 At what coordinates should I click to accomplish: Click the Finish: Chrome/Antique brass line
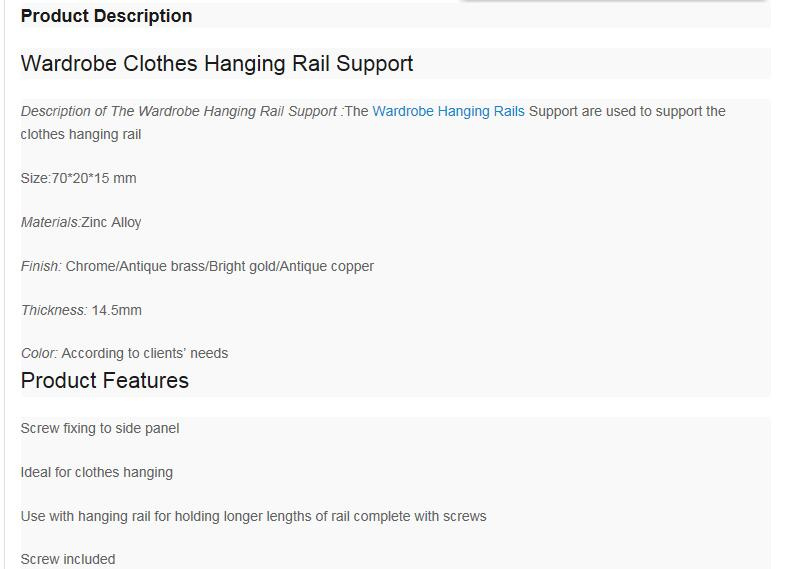(x=197, y=266)
